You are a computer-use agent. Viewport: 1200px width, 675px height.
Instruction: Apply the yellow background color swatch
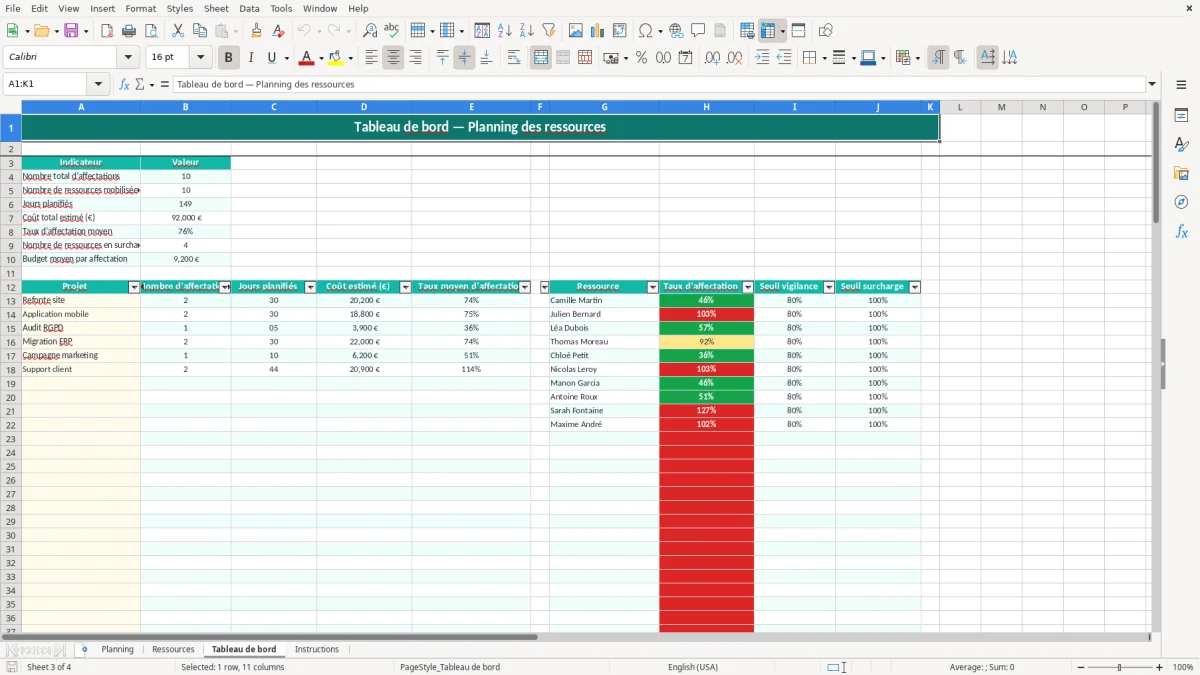pyautogui.click(x=336, y=58)
